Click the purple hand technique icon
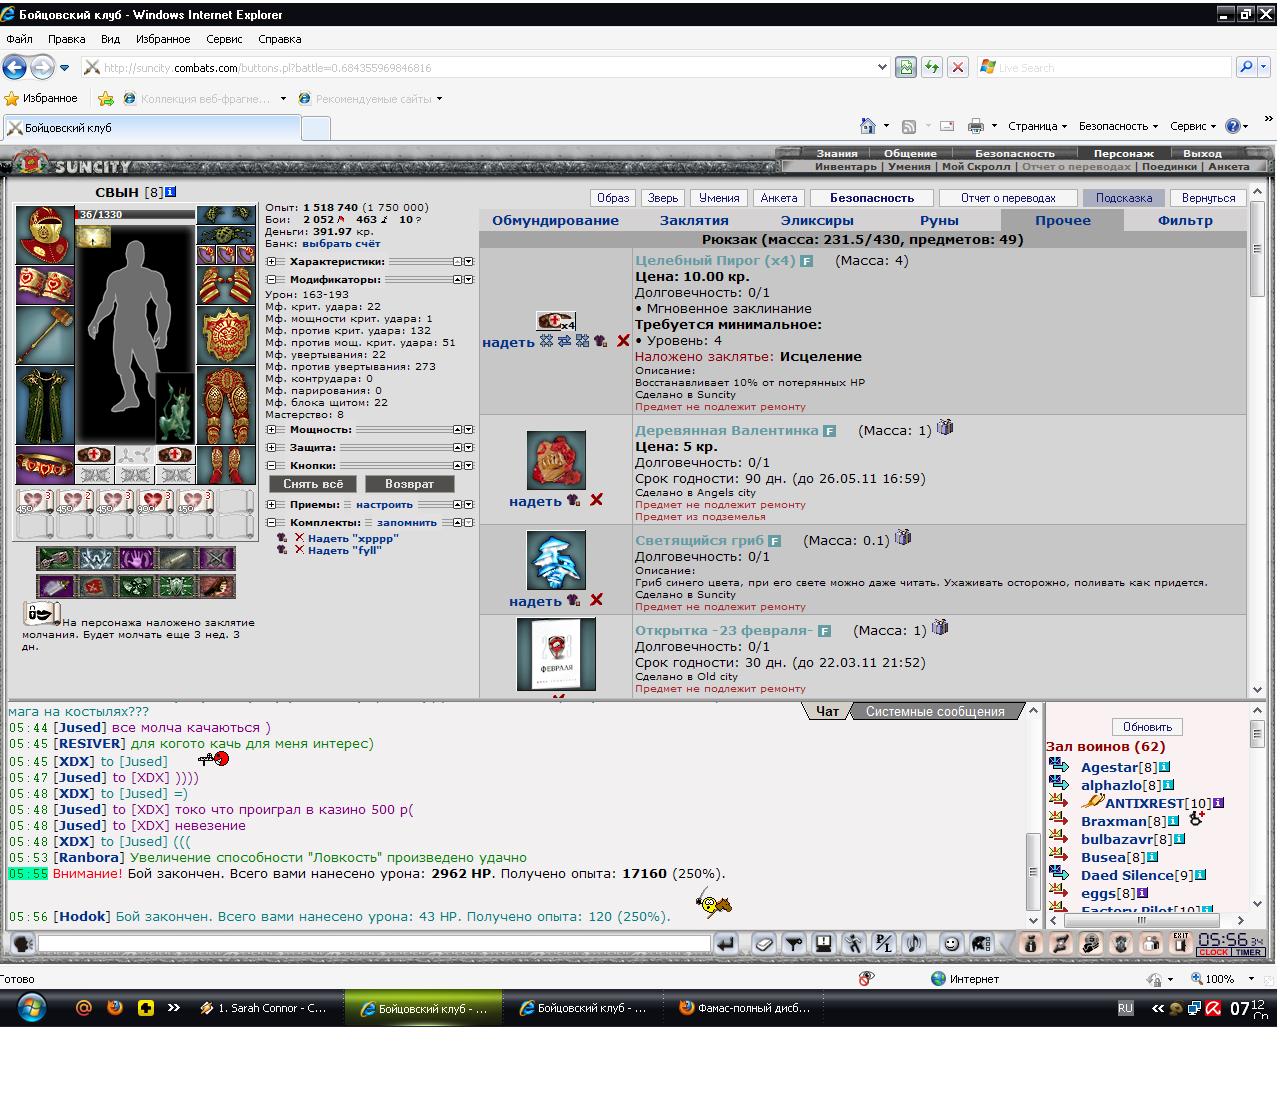 [136, 558]
